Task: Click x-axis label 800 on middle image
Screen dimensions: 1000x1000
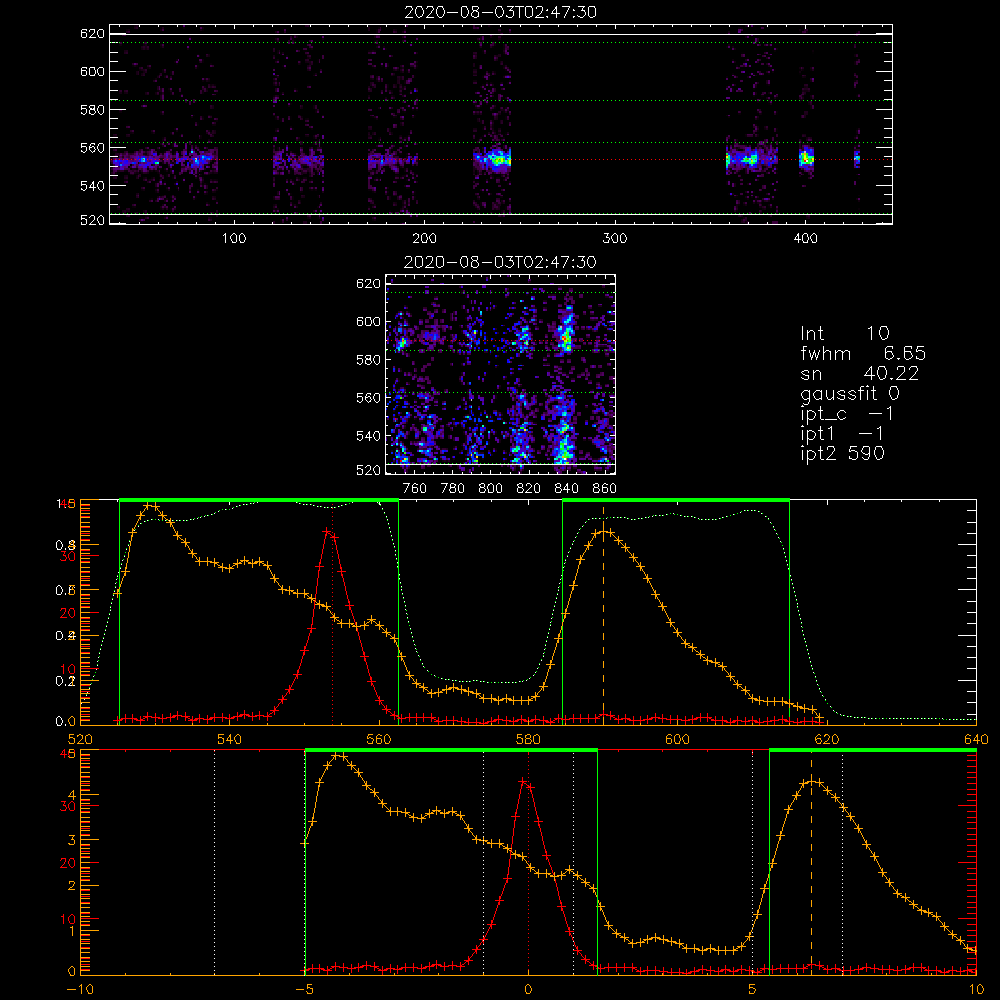Action: tap(490, 489)
